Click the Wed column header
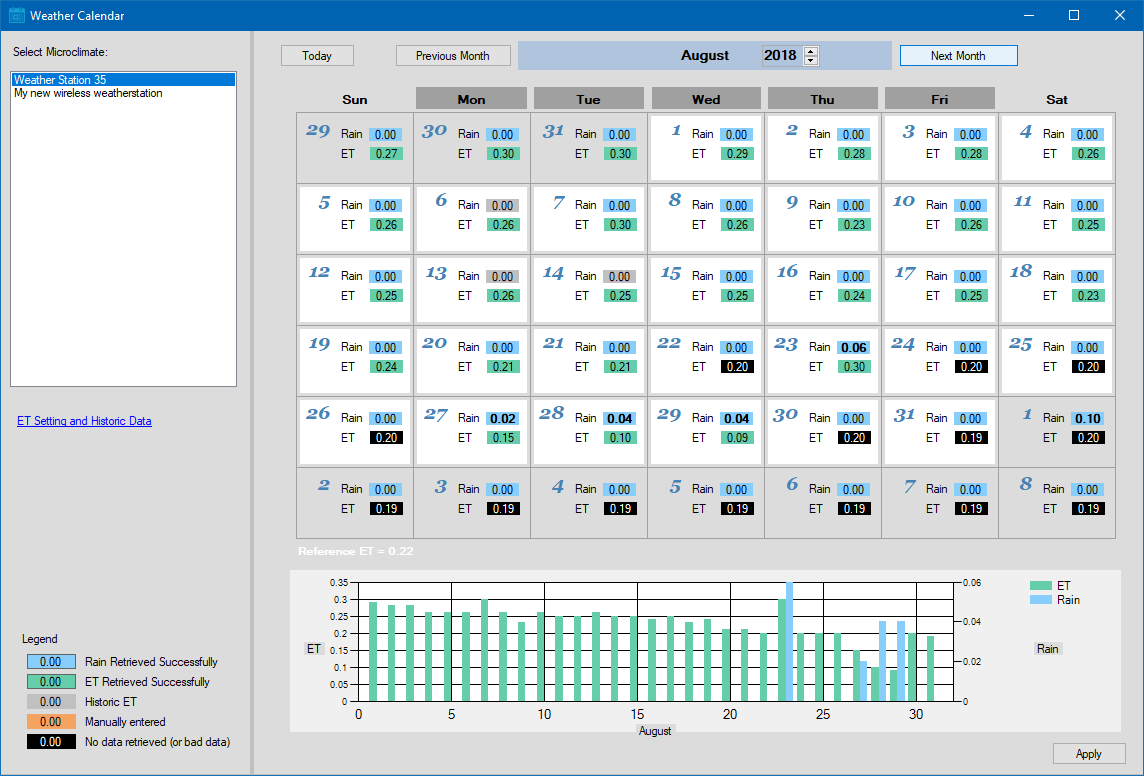1144x776 pixels. (706, 99)
